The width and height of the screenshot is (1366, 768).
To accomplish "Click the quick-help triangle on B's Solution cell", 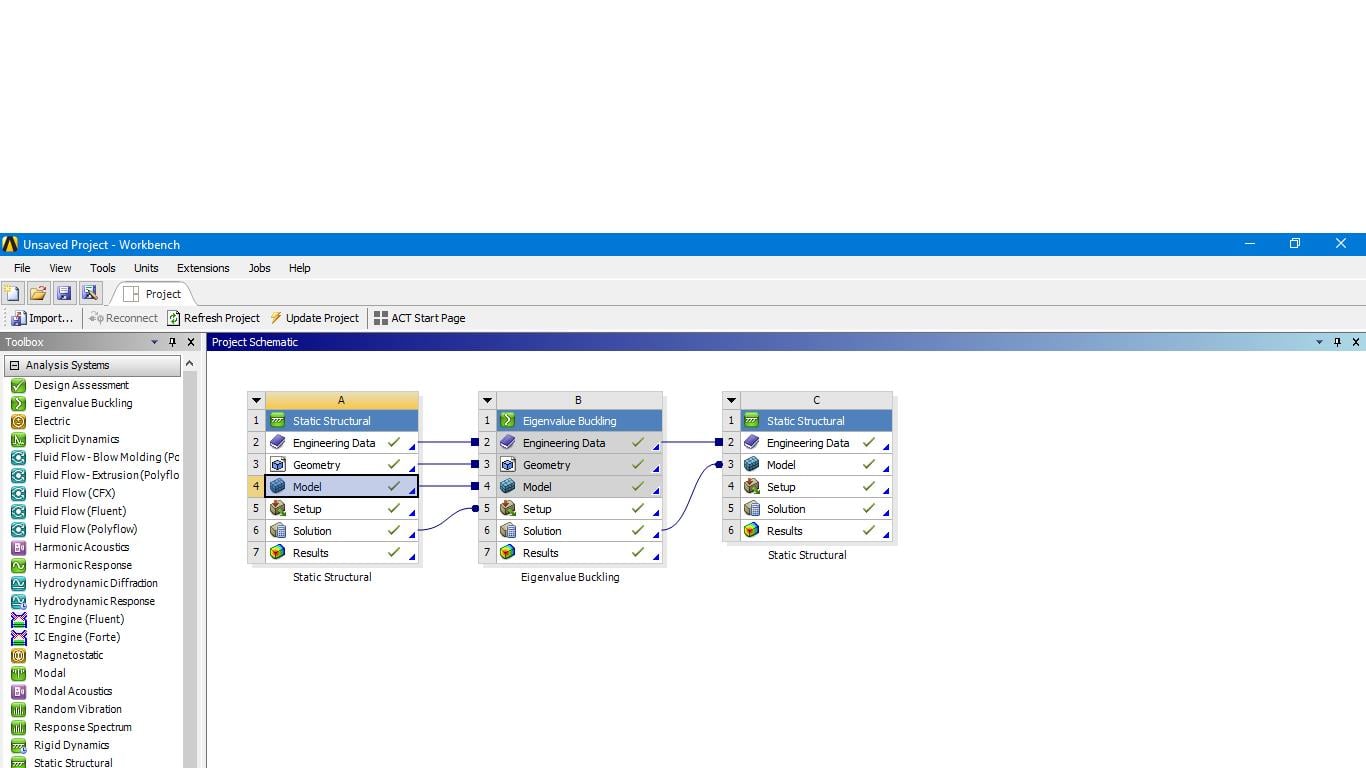I will click(x=656, y=535).
